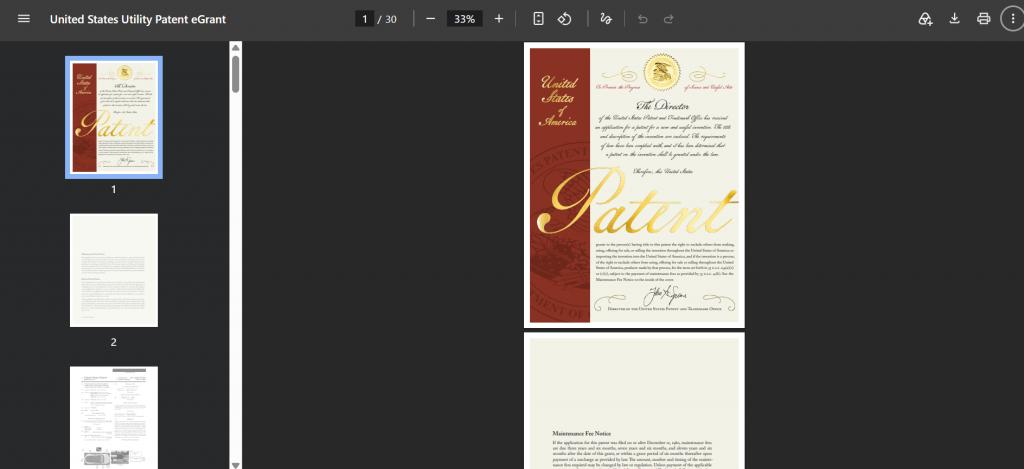Download the patent PDF

[x=954, y=19]
